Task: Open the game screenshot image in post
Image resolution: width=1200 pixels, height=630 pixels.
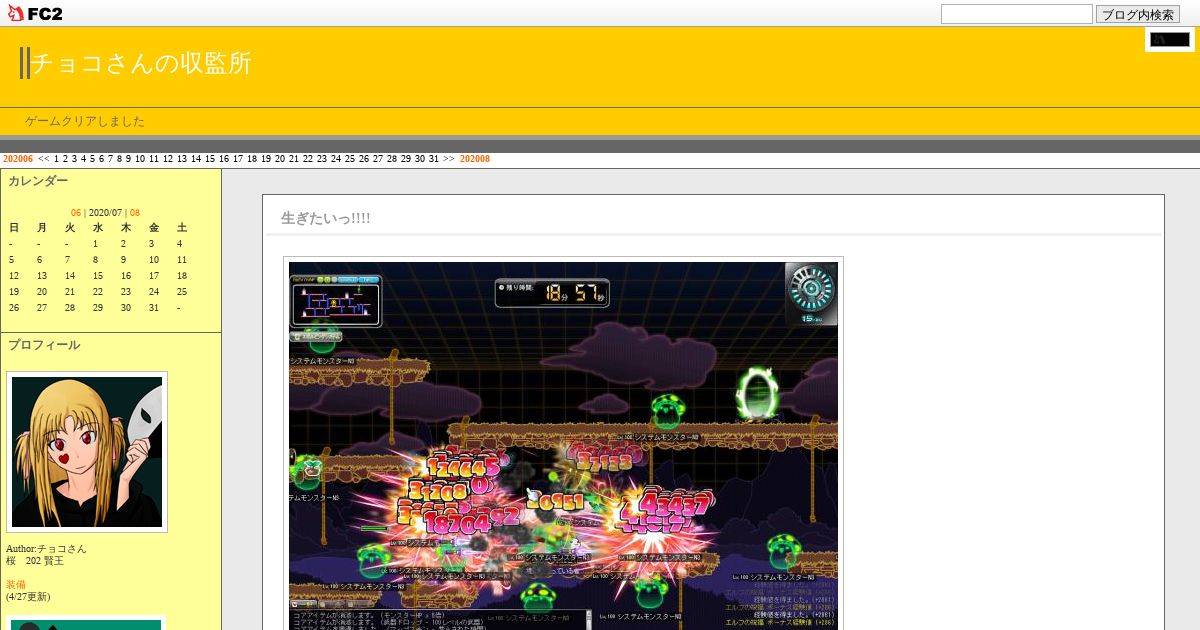Action: (x=564, y=446)
